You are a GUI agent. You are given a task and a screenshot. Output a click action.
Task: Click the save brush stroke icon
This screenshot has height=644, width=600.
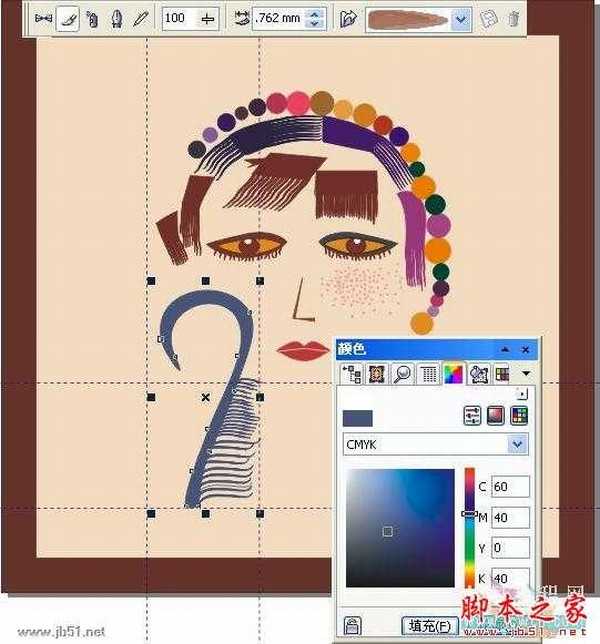click(491, 18)
